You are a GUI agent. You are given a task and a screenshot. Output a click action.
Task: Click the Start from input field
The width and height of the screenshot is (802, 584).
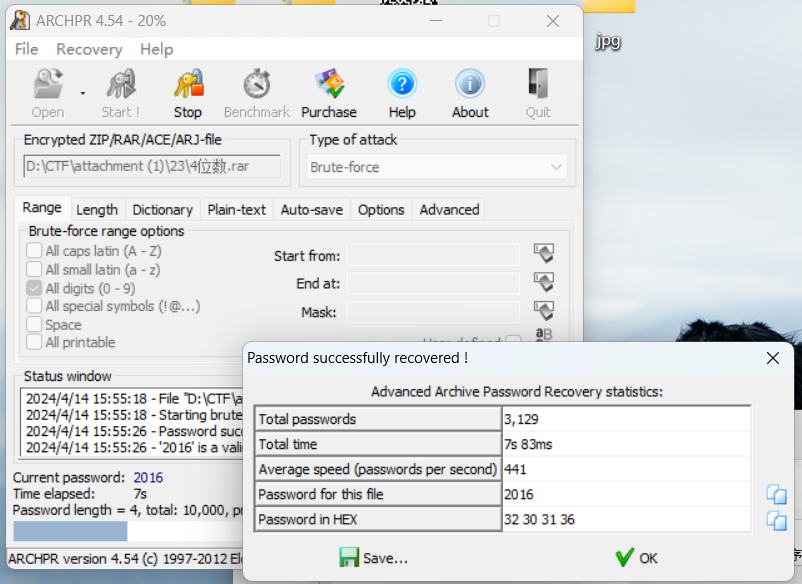click(433, 255)
